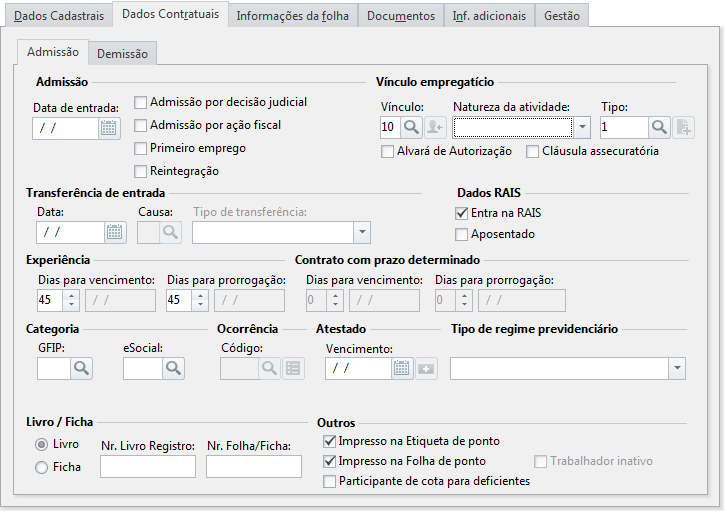This screenshot has height=514, width=727.
Task: Uncheck Entra na RAIS
Action: pyautogui.click(x=461, y=213)
